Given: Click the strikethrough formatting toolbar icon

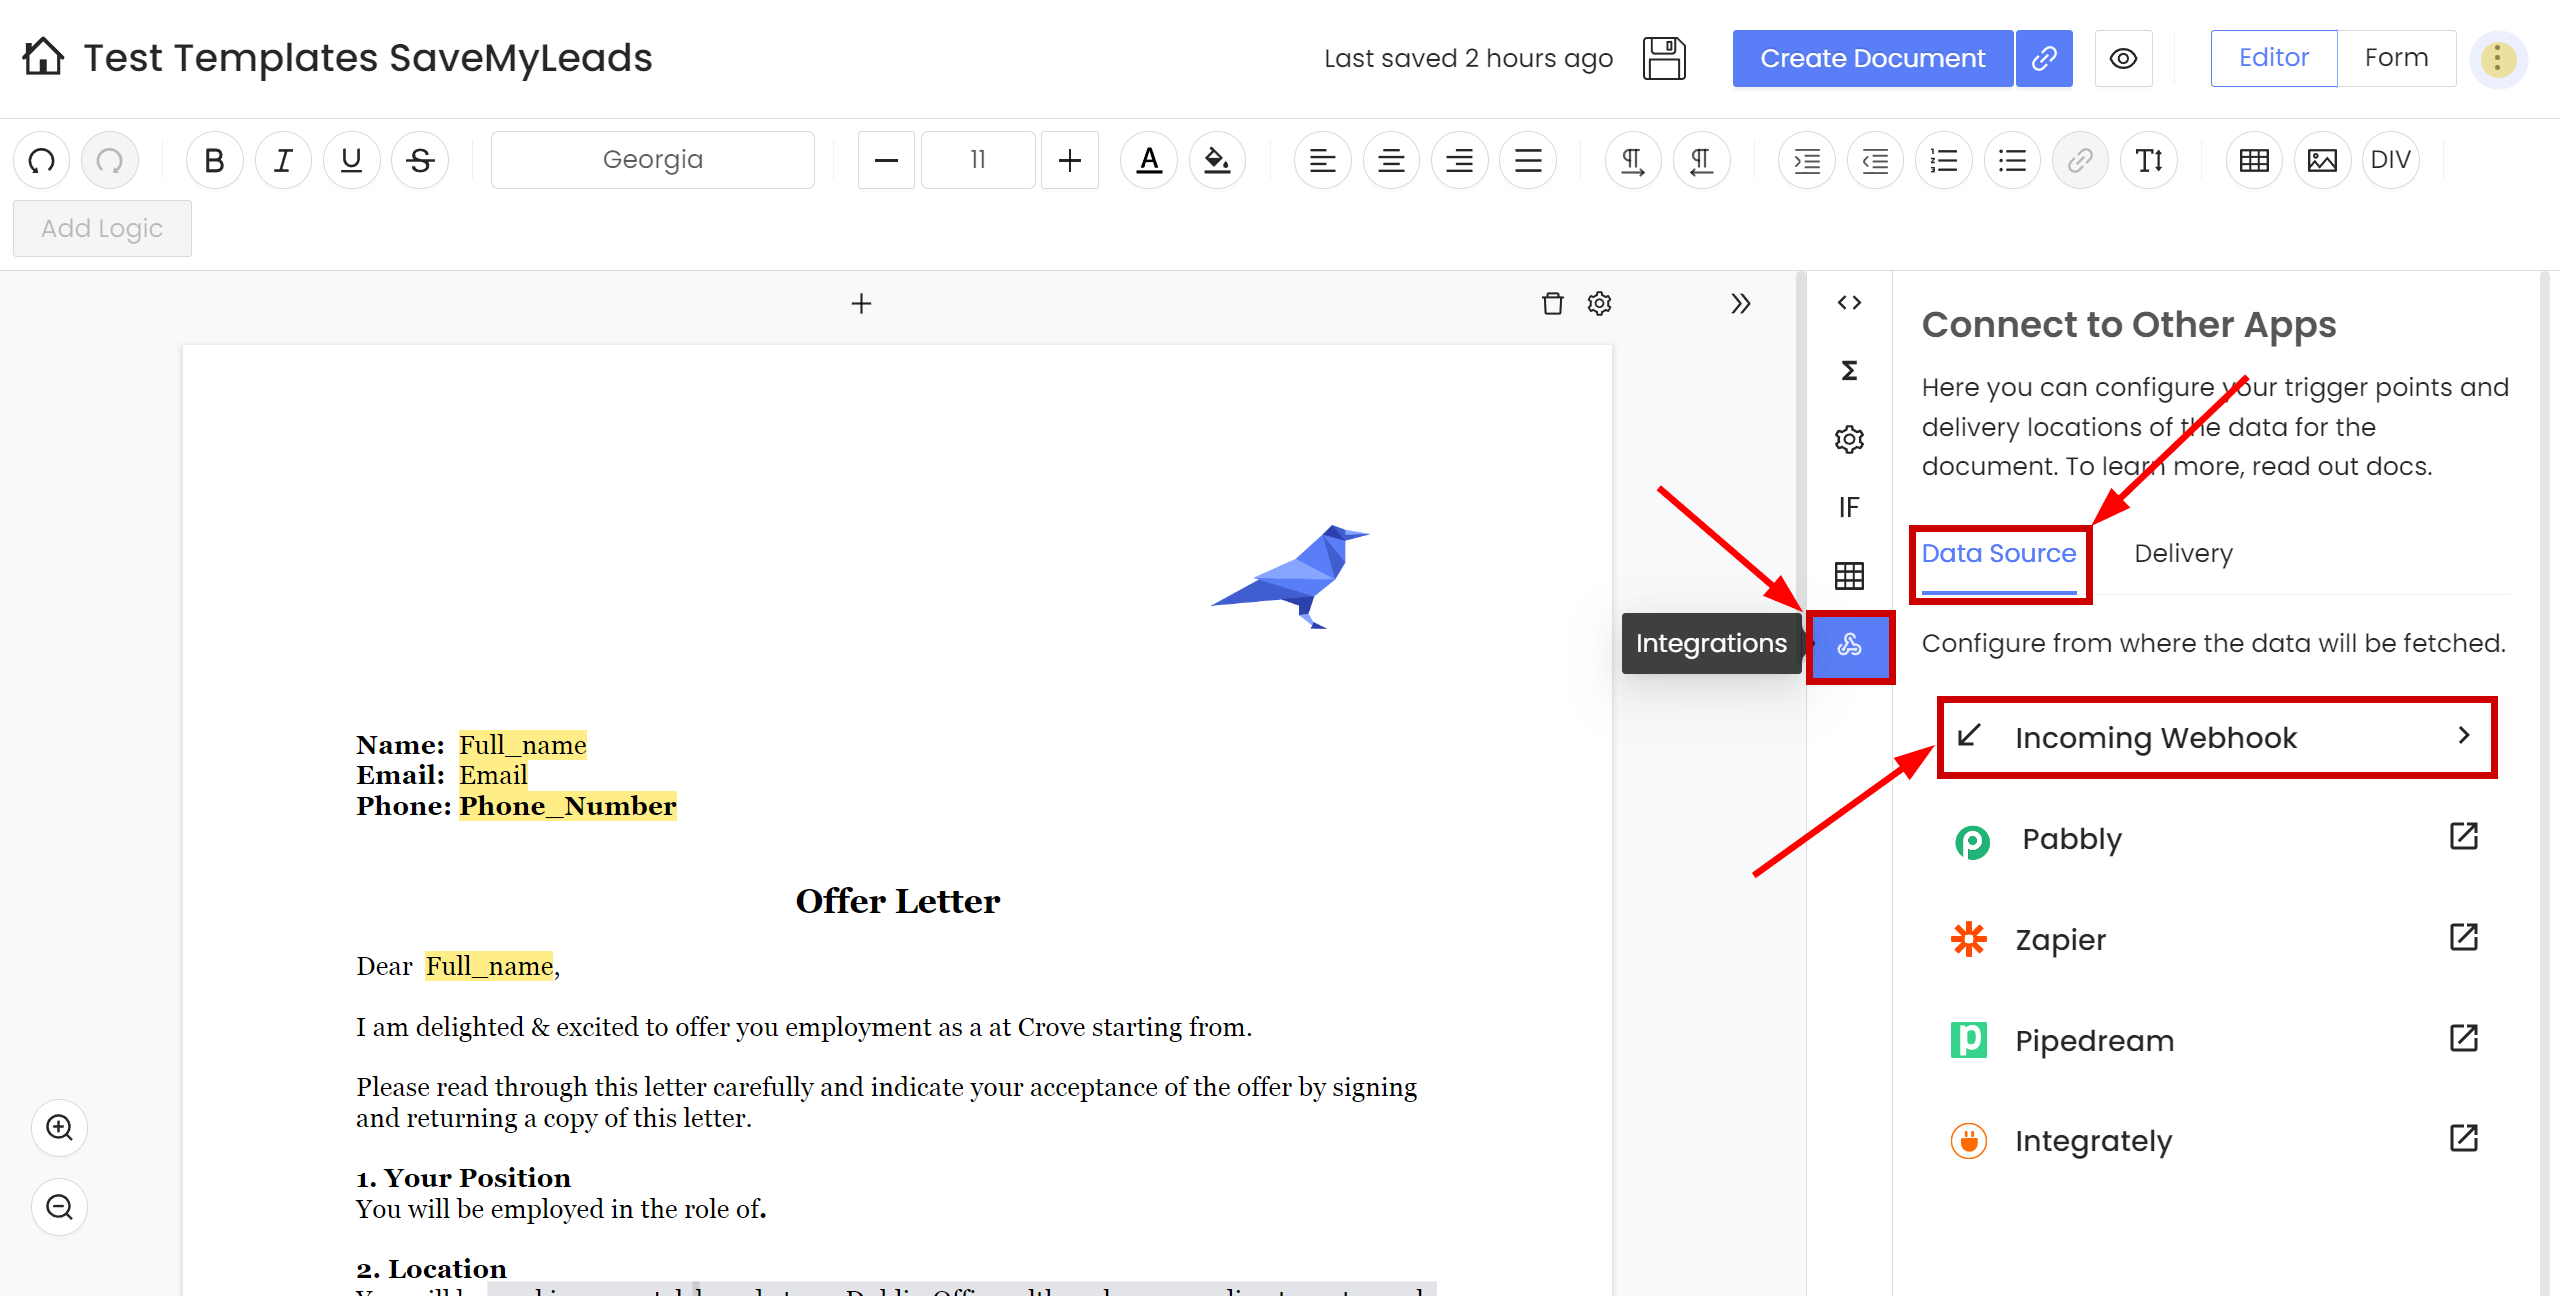Looking at the screenshot, I should point(420,160).
